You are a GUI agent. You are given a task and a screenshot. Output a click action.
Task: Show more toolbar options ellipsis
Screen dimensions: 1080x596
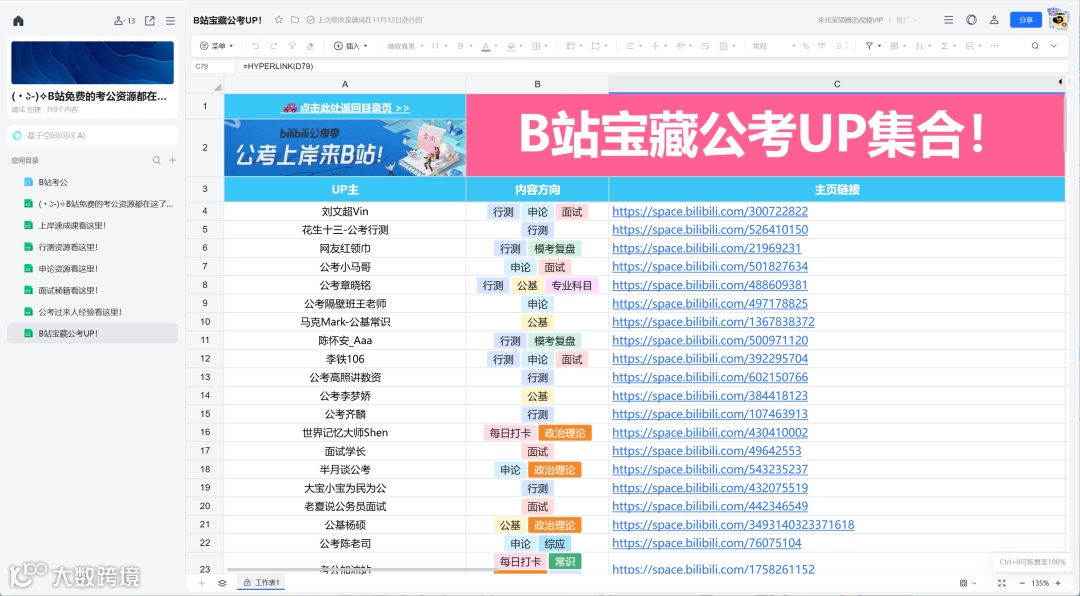(994, 46)
